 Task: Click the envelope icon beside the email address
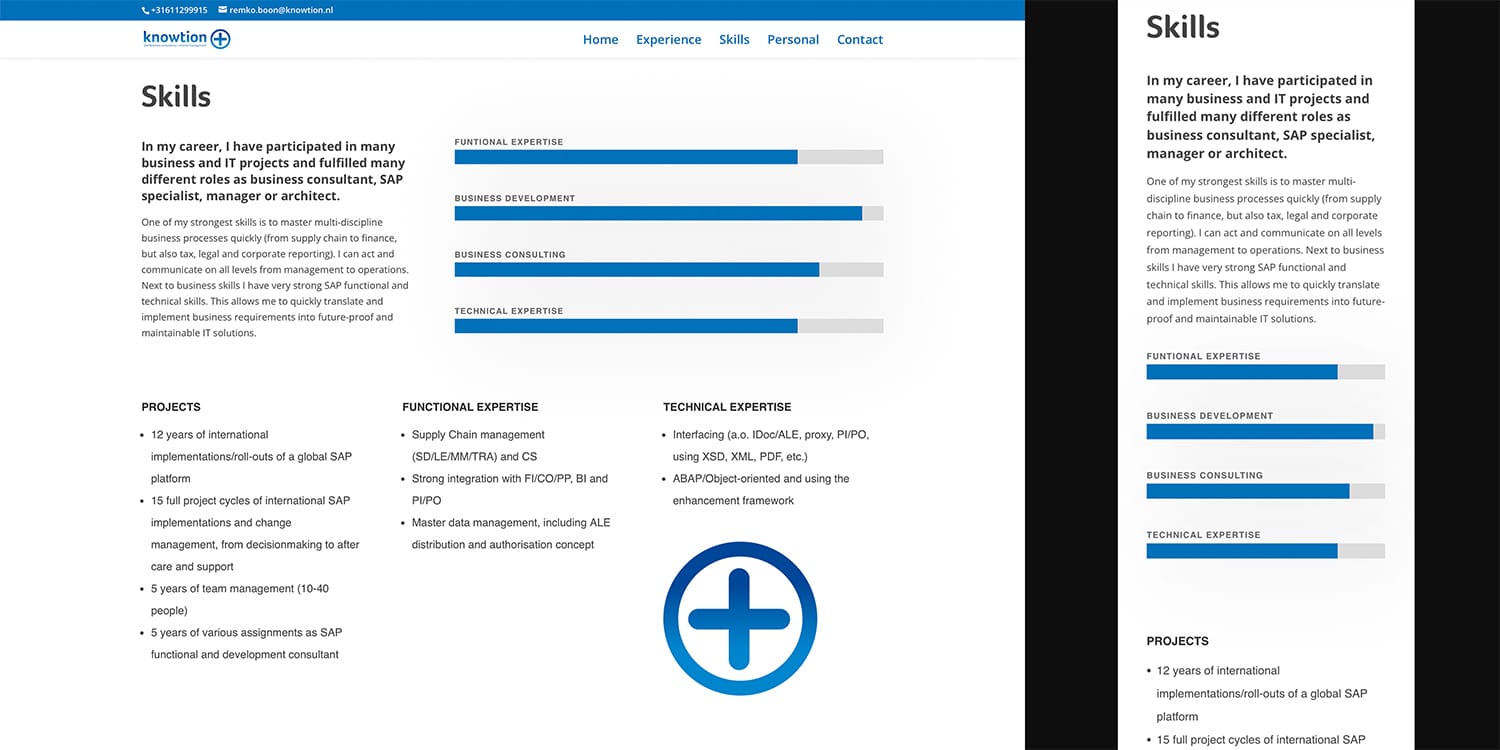tap(222, 10)
